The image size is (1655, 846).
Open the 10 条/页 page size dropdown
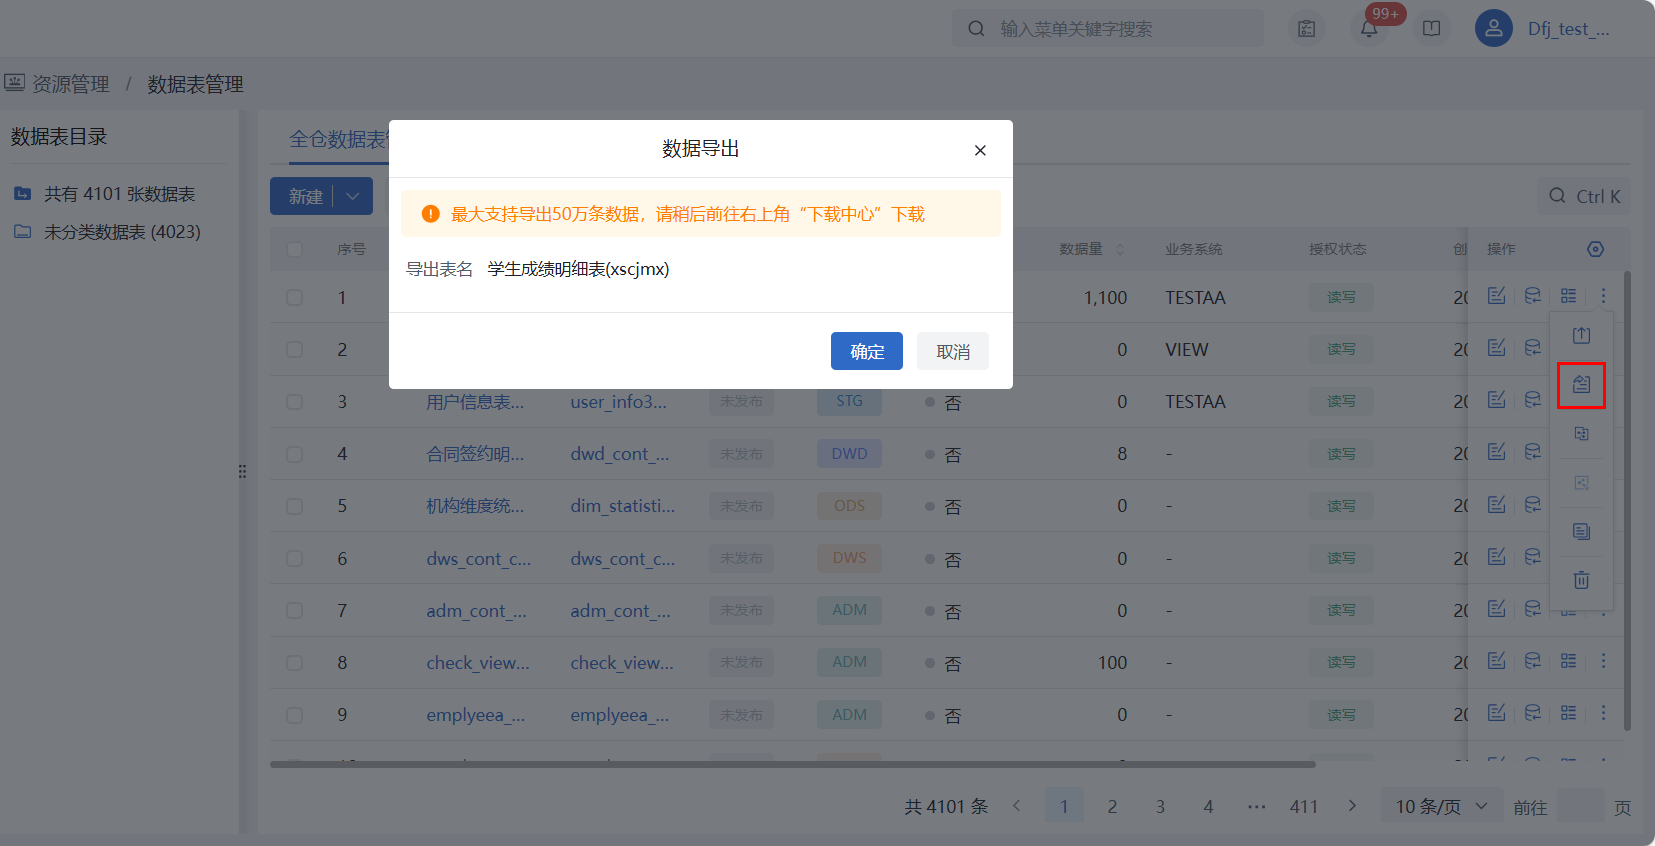tap(1441, 806)
